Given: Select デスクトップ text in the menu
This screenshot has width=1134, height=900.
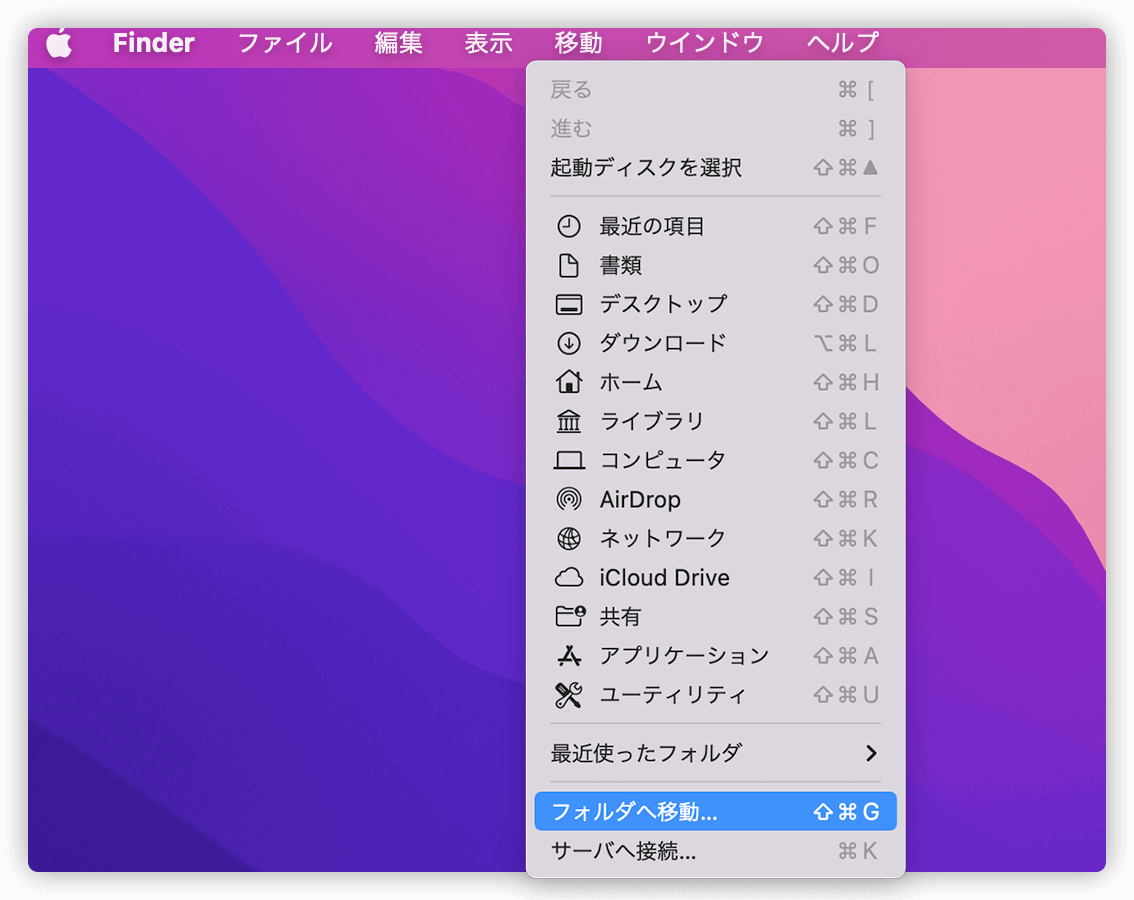Looking at the screenshot, I should pos(663,305).
